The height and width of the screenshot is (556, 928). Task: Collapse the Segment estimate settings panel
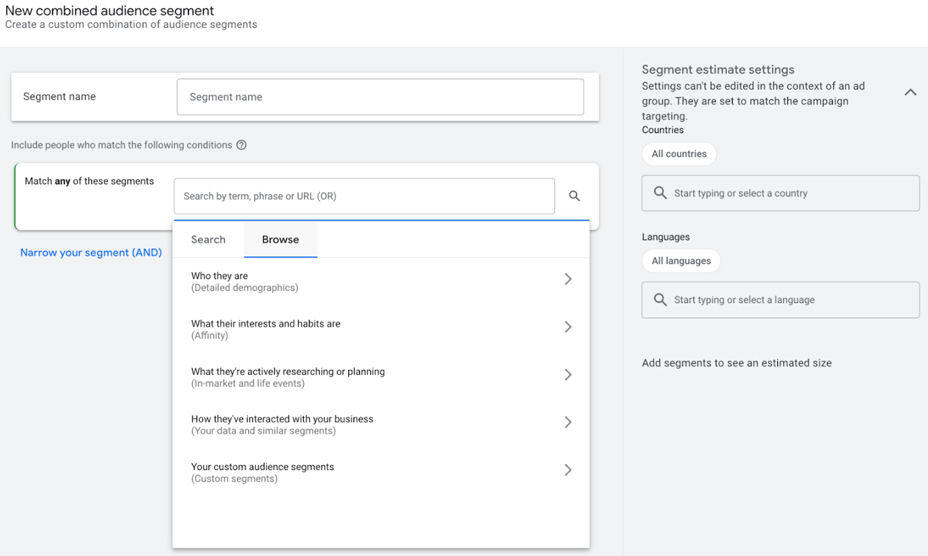(x=910, y=92)
